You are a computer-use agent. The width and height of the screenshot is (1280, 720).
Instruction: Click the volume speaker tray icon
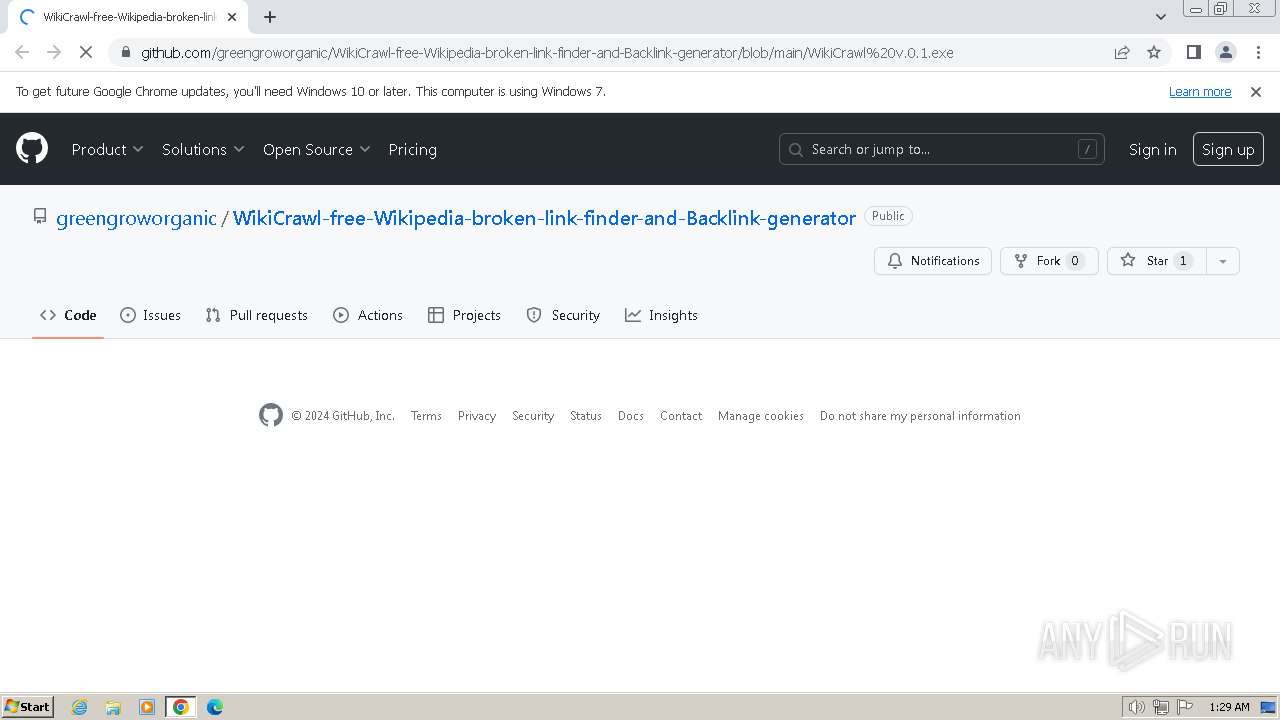(1137, 707)
